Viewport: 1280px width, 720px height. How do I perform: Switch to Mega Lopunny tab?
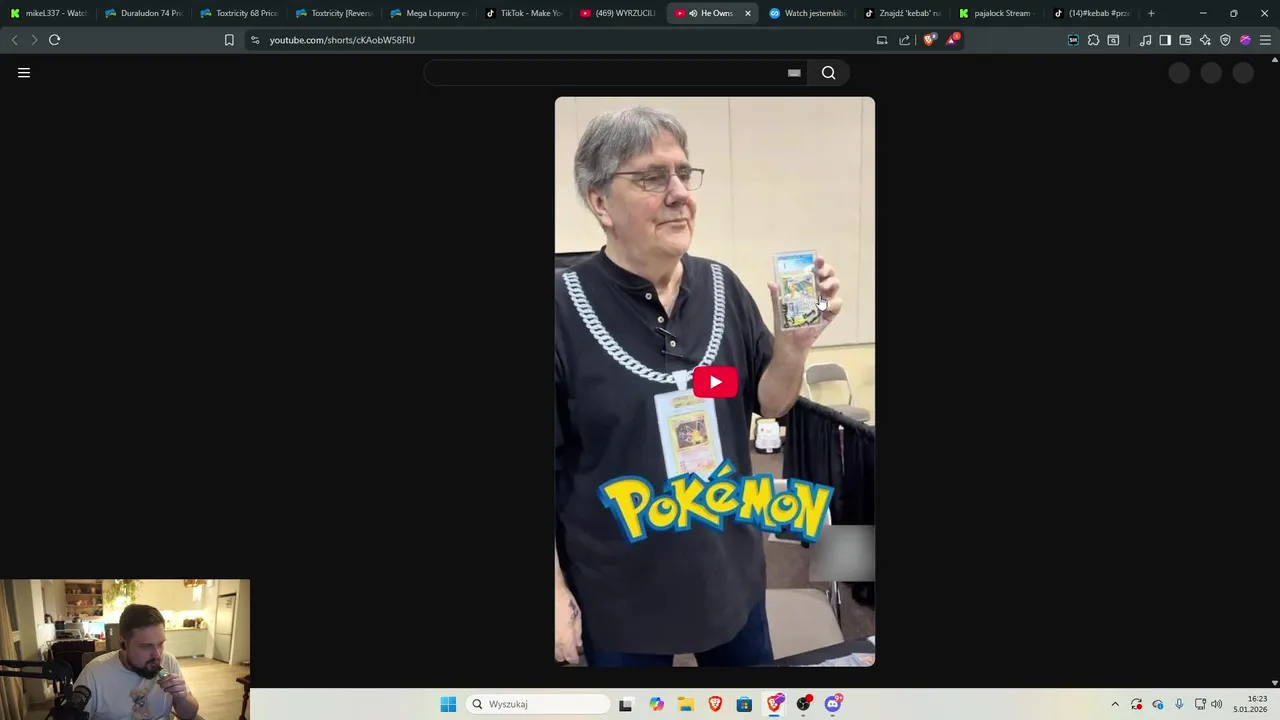pos(429,13)
